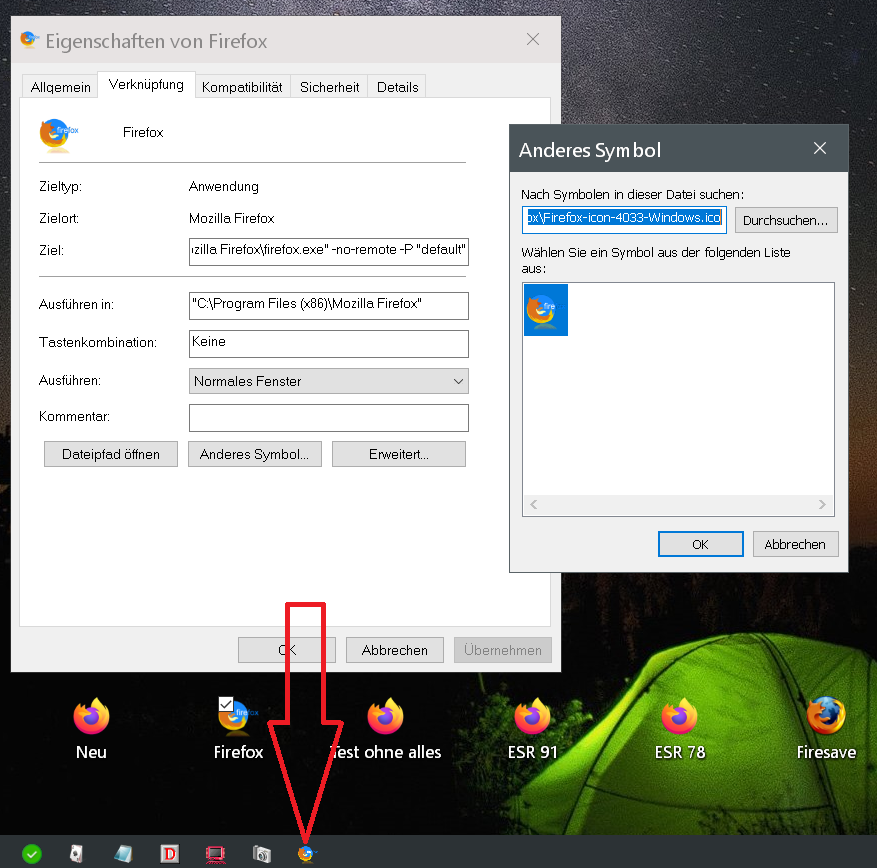
Task: Select the Firefox icon in symbol list
Action: 545,310
